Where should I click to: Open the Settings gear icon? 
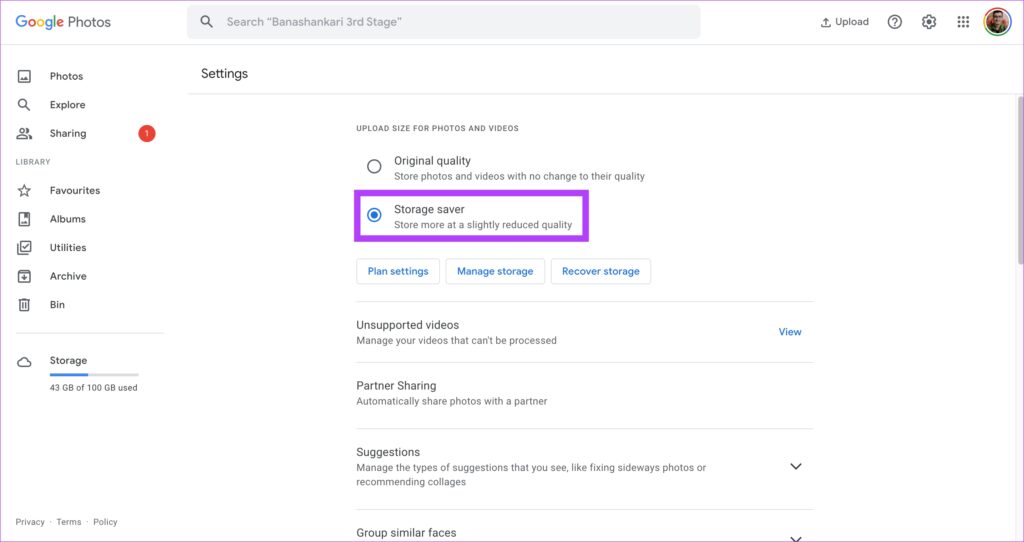click(x=929, y=22)
